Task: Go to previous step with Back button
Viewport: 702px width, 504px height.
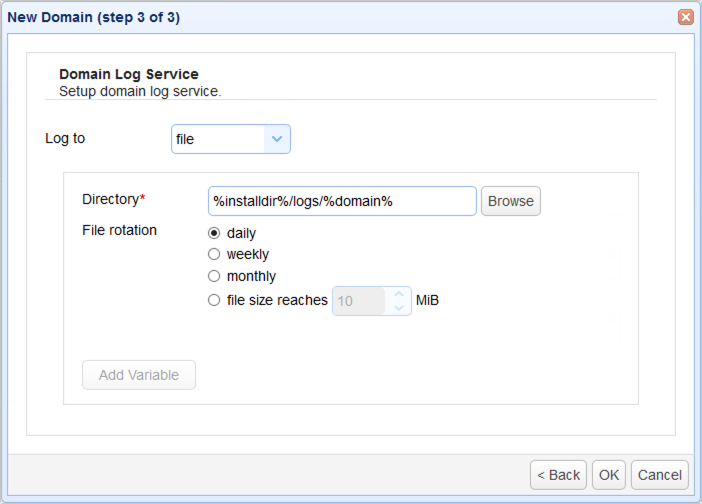Action: [x=557, y=475]
